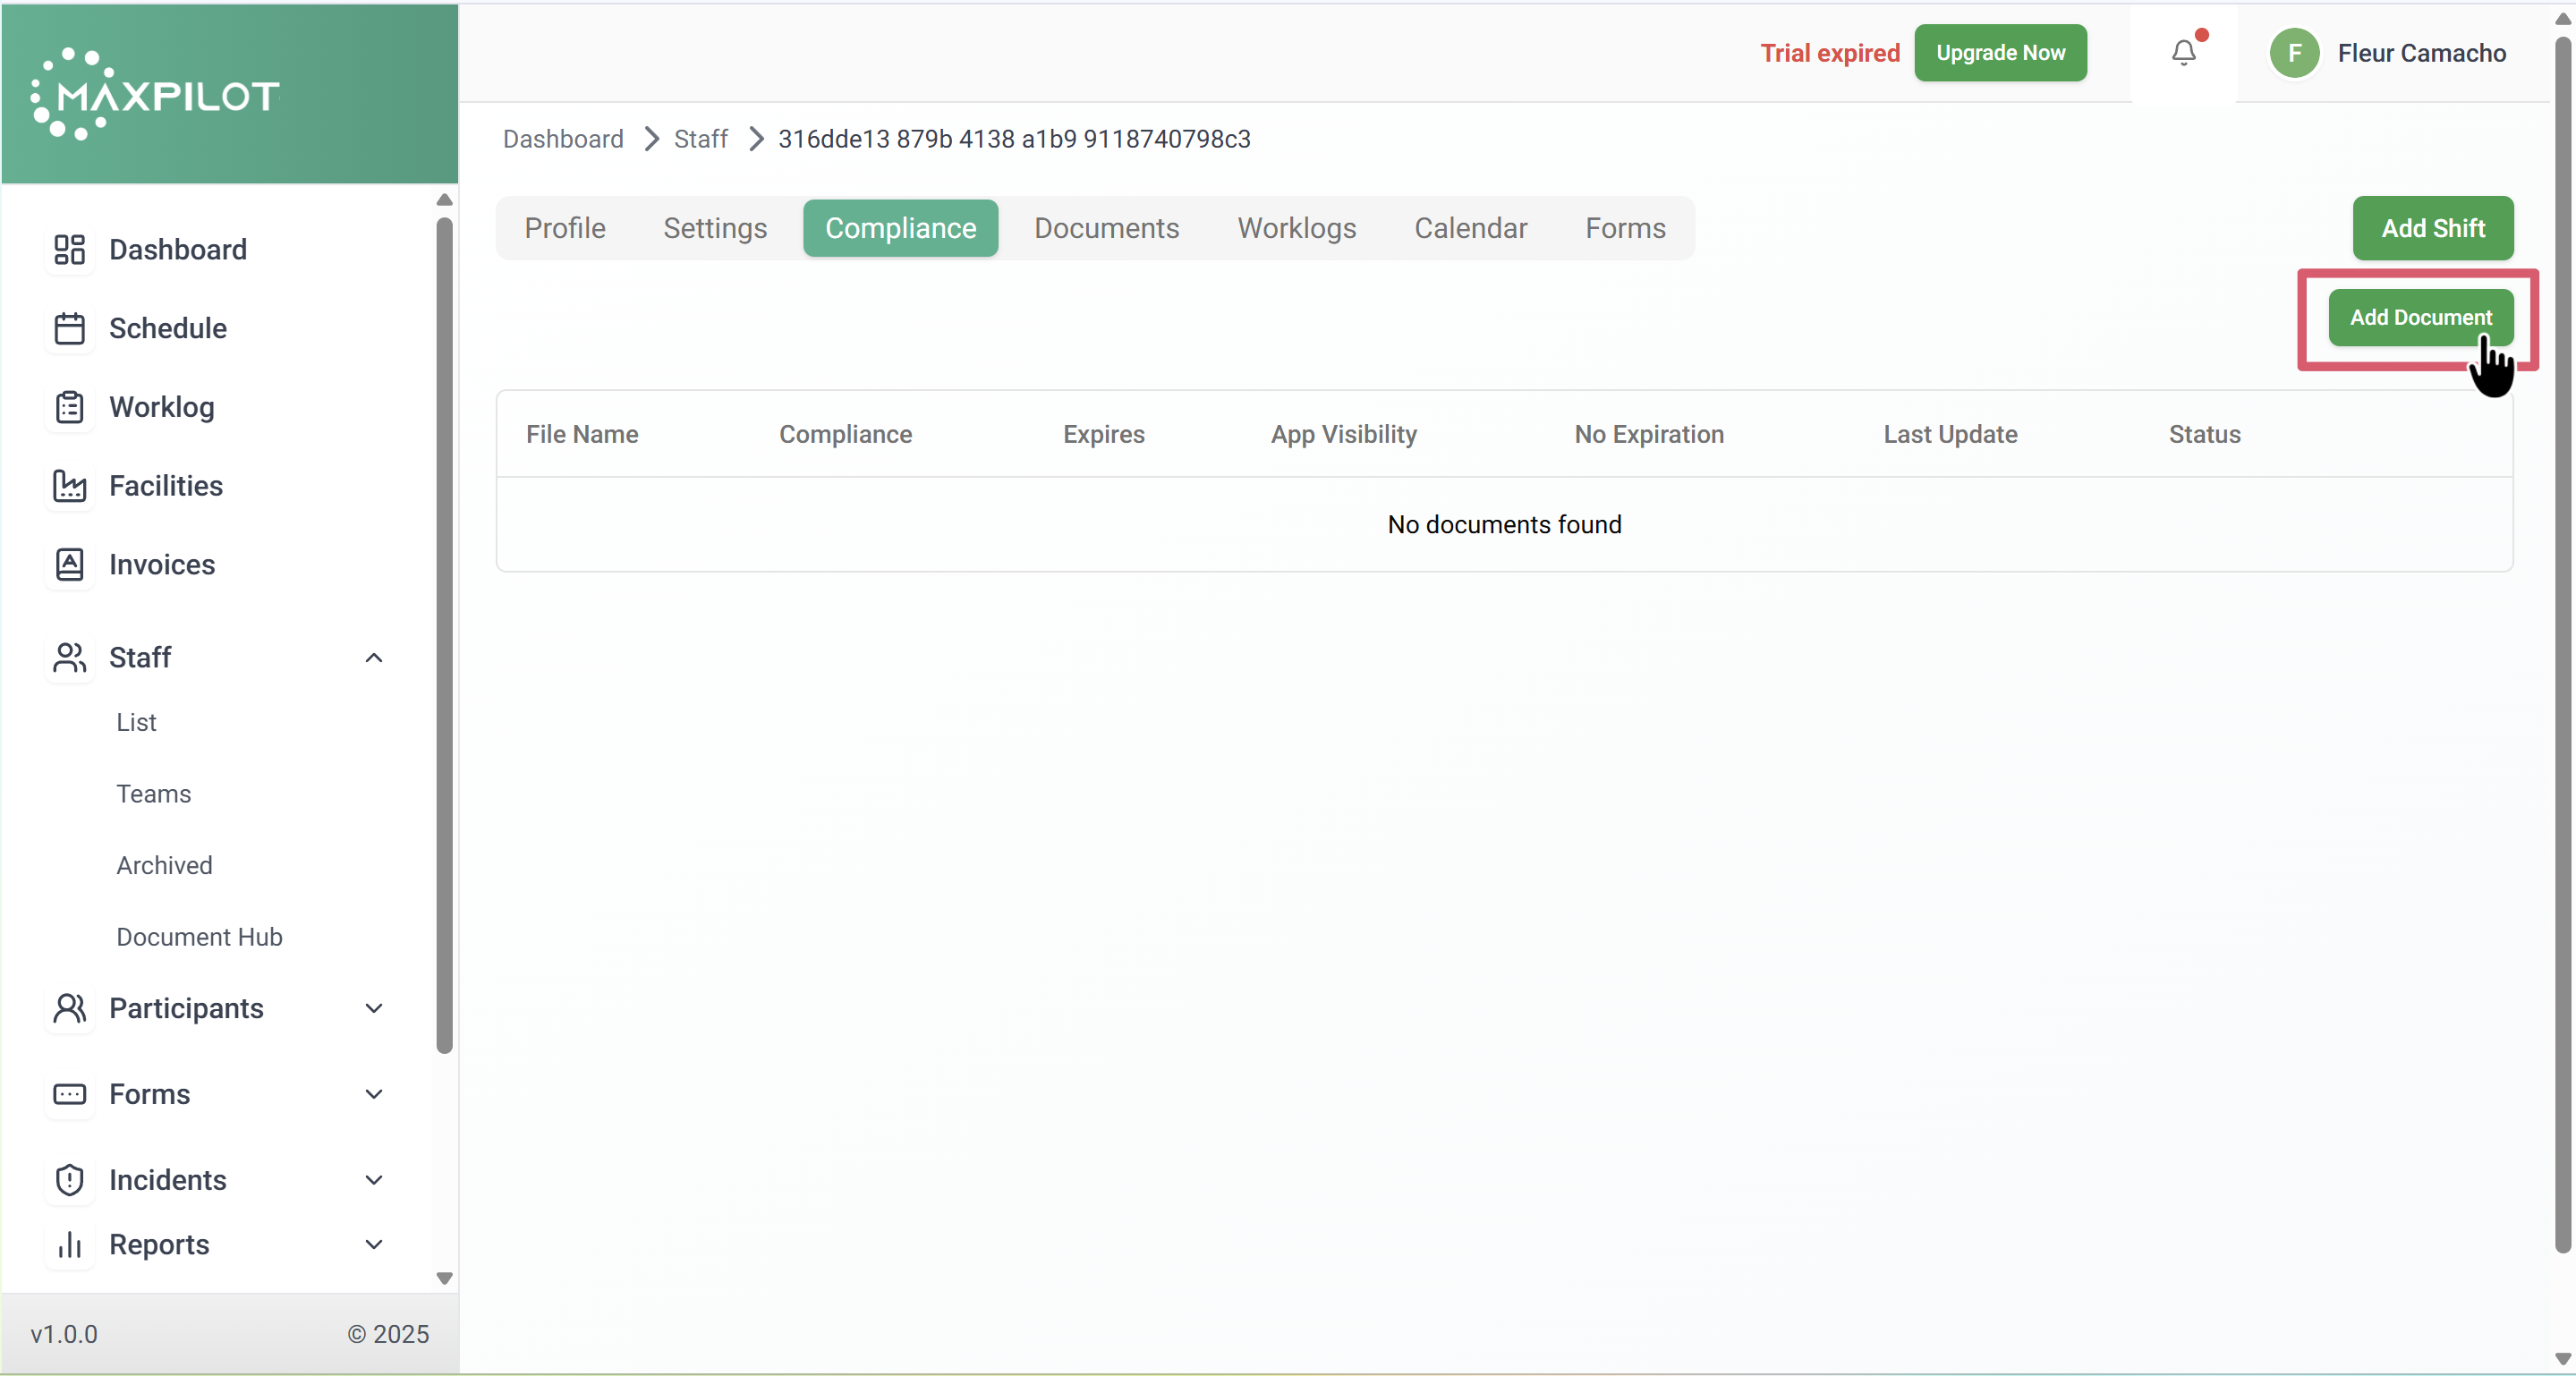
Task: Click the Upgrade Now button
Action: tap(2000, 53)
